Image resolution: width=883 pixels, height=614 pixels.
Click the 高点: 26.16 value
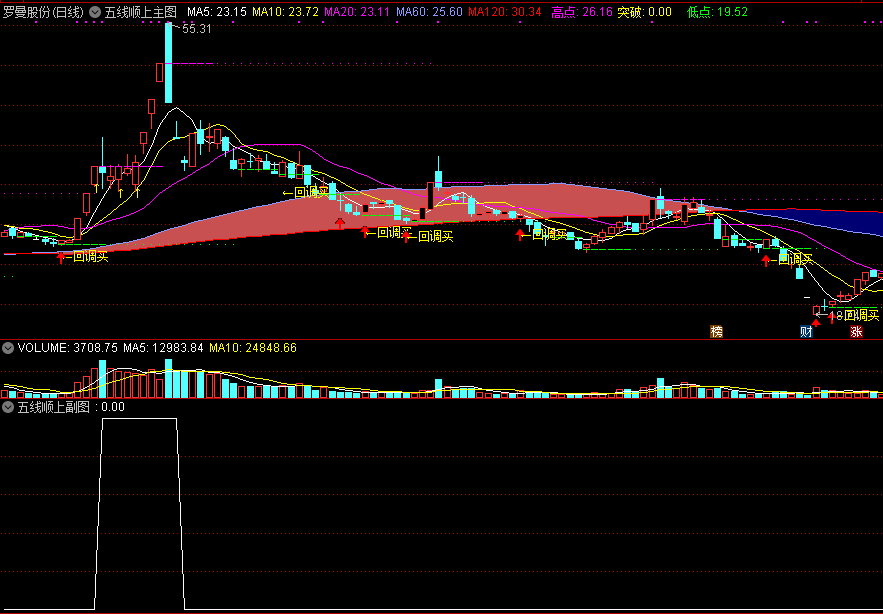coord(581,12)
